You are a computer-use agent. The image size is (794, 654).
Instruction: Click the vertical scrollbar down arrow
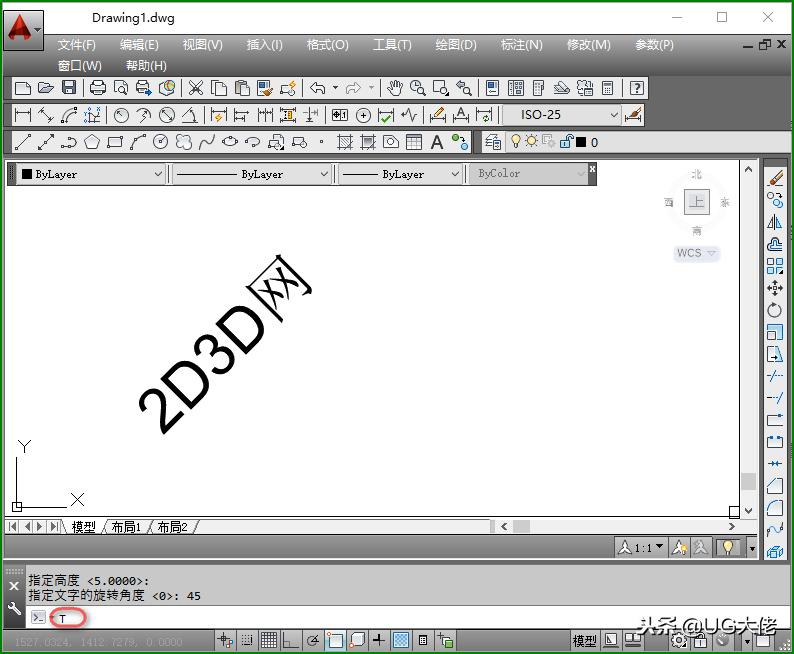748,510
